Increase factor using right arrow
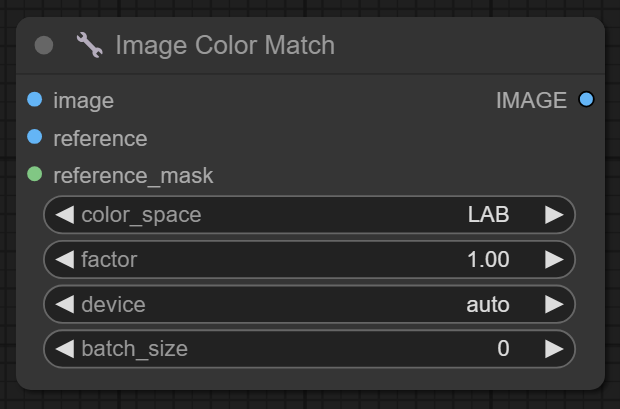 pyautogui.click(x=553, y=259)
